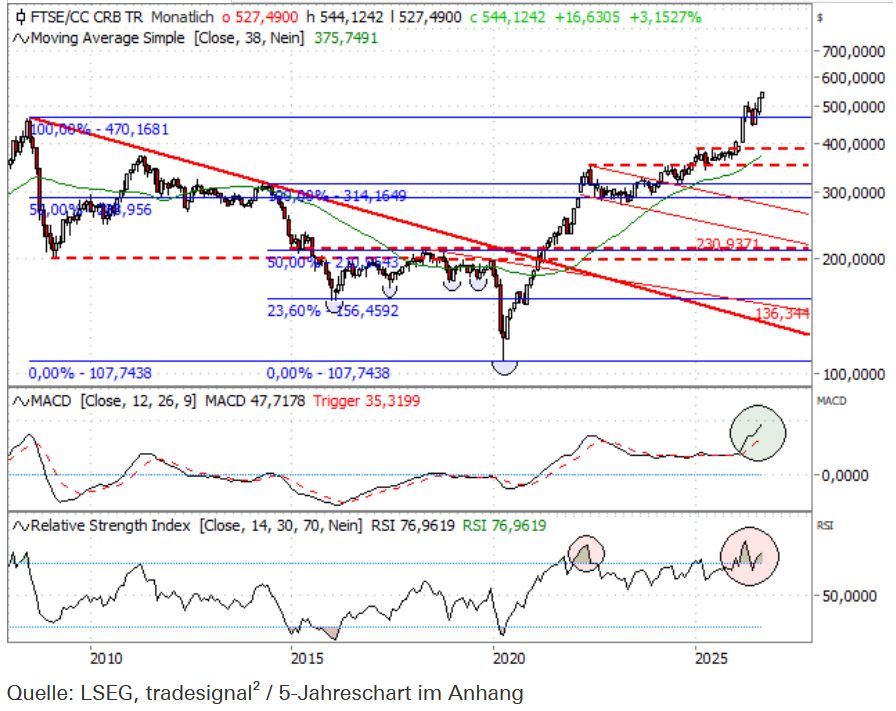
Task: Click the 2010 year label on the time axis
Action: (x=106, y=659)
